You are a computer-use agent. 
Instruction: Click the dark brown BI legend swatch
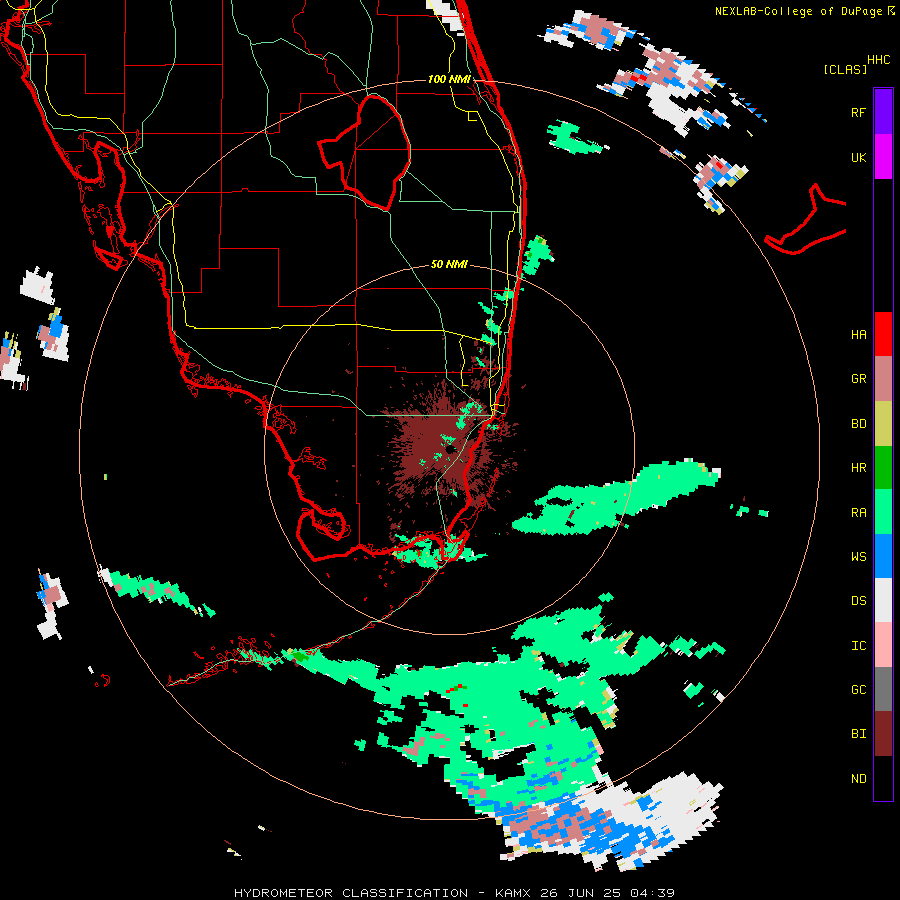(x=883, y=734)
